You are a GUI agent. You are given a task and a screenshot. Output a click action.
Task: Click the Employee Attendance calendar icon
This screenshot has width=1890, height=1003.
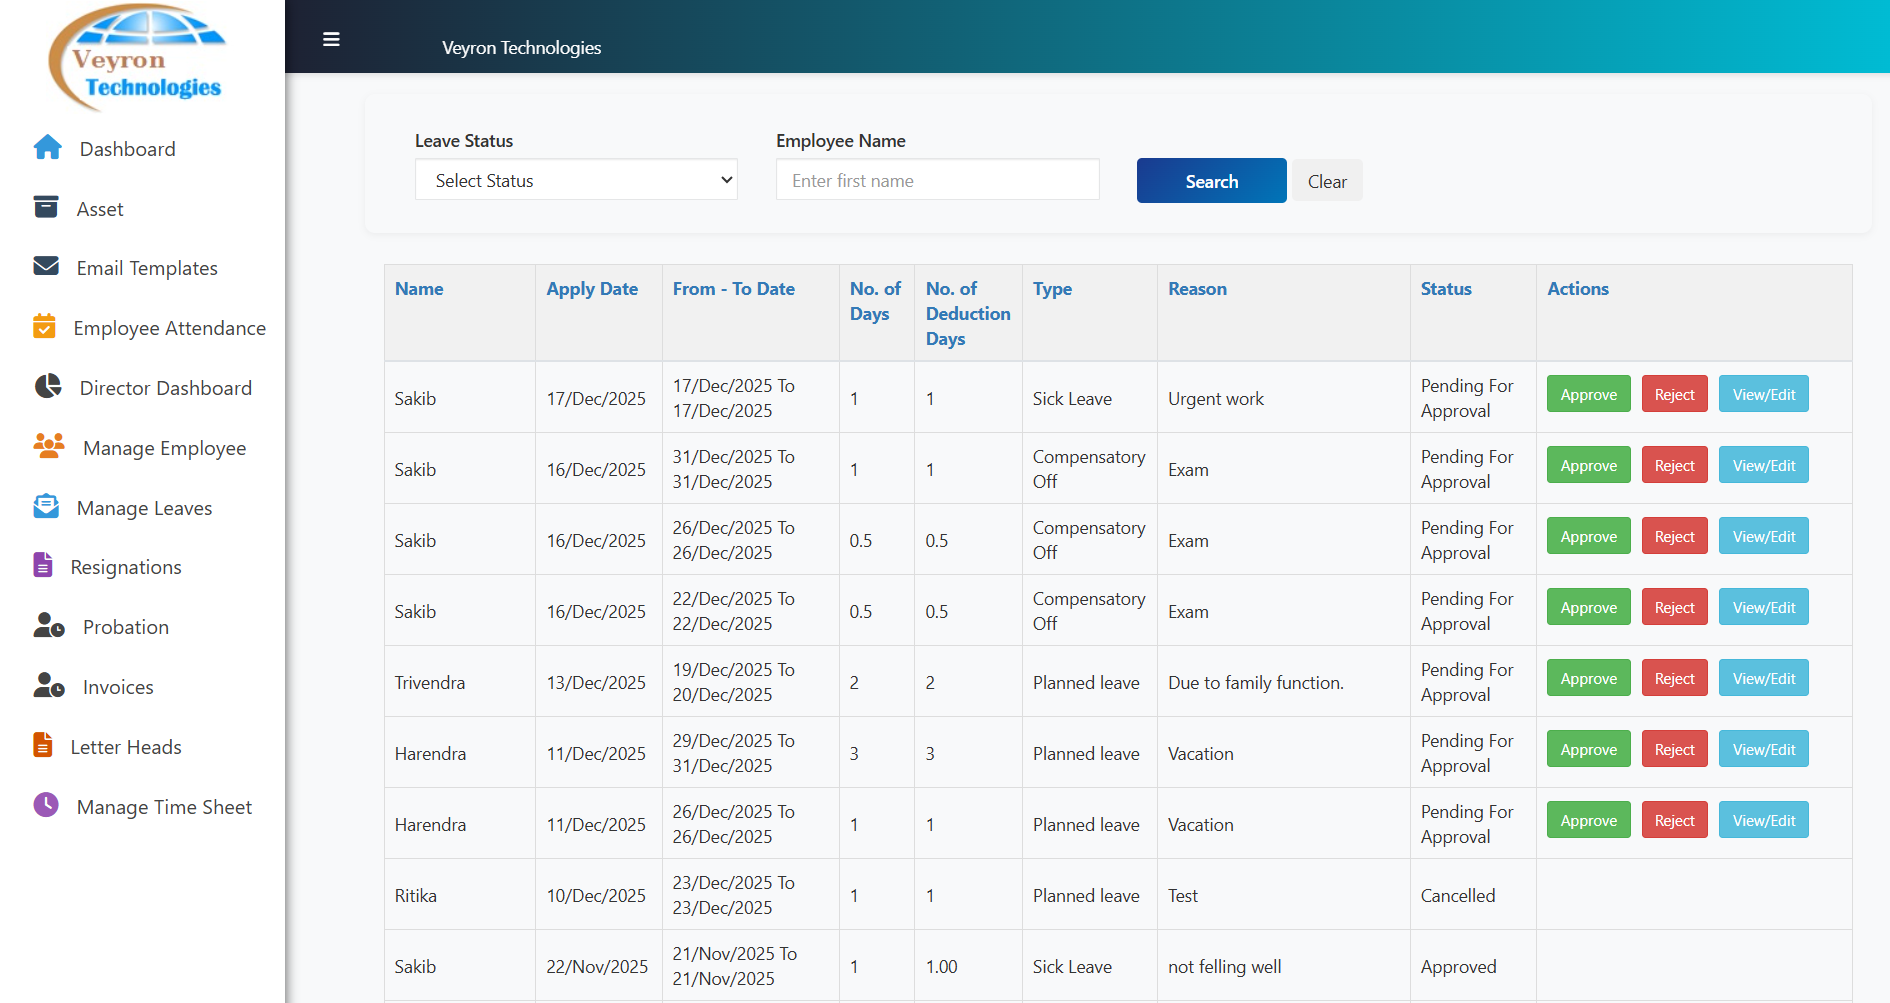click(44, 327)
